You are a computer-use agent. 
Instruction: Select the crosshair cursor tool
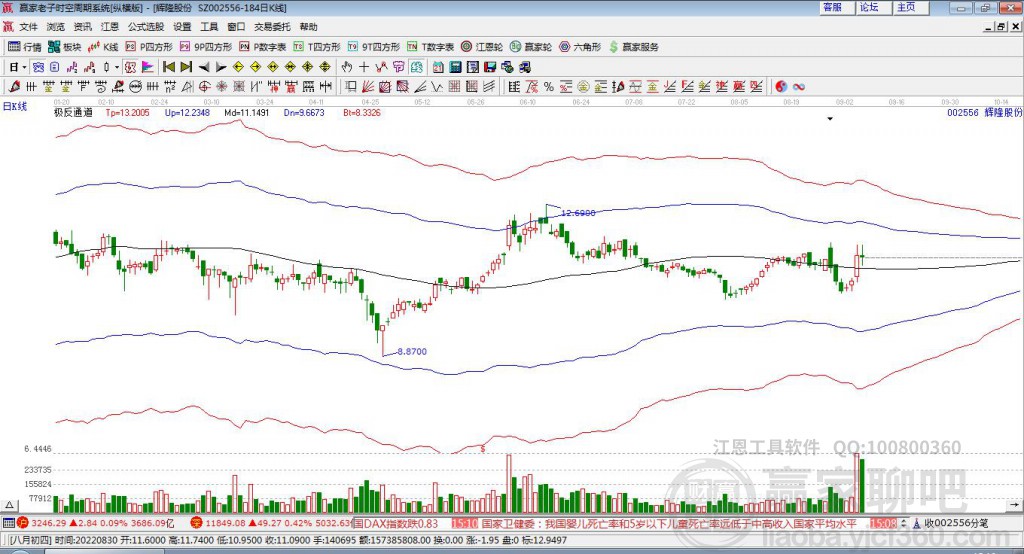click(364, 67)
